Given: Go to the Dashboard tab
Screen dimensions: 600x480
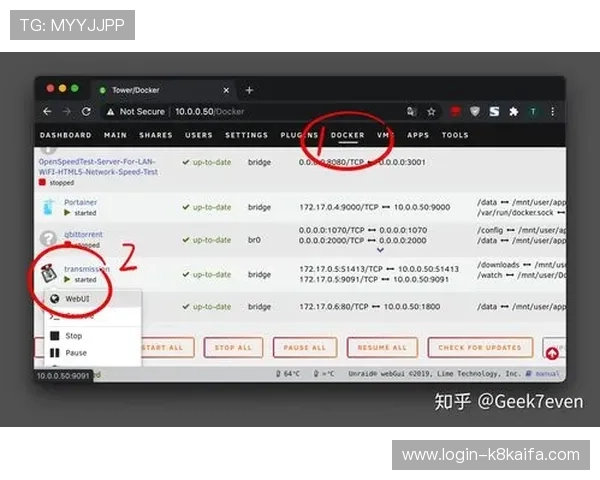Looking at the screenshot, I should [x=65, y=136].
